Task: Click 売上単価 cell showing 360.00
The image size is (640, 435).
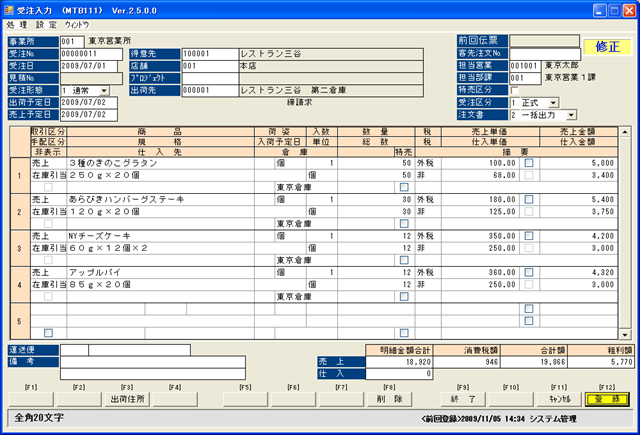Action: 480,273
